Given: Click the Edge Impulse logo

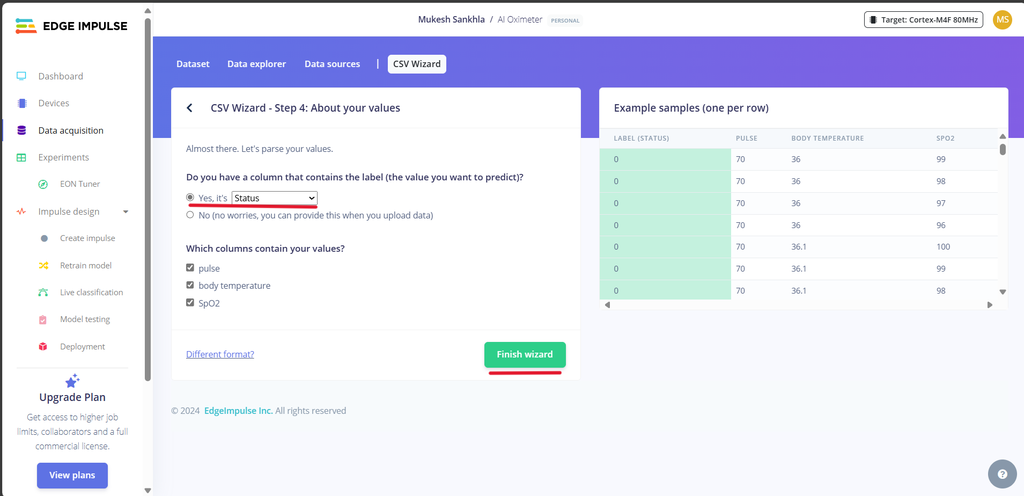Looking at the screenshot, I should tap(71, 26).
